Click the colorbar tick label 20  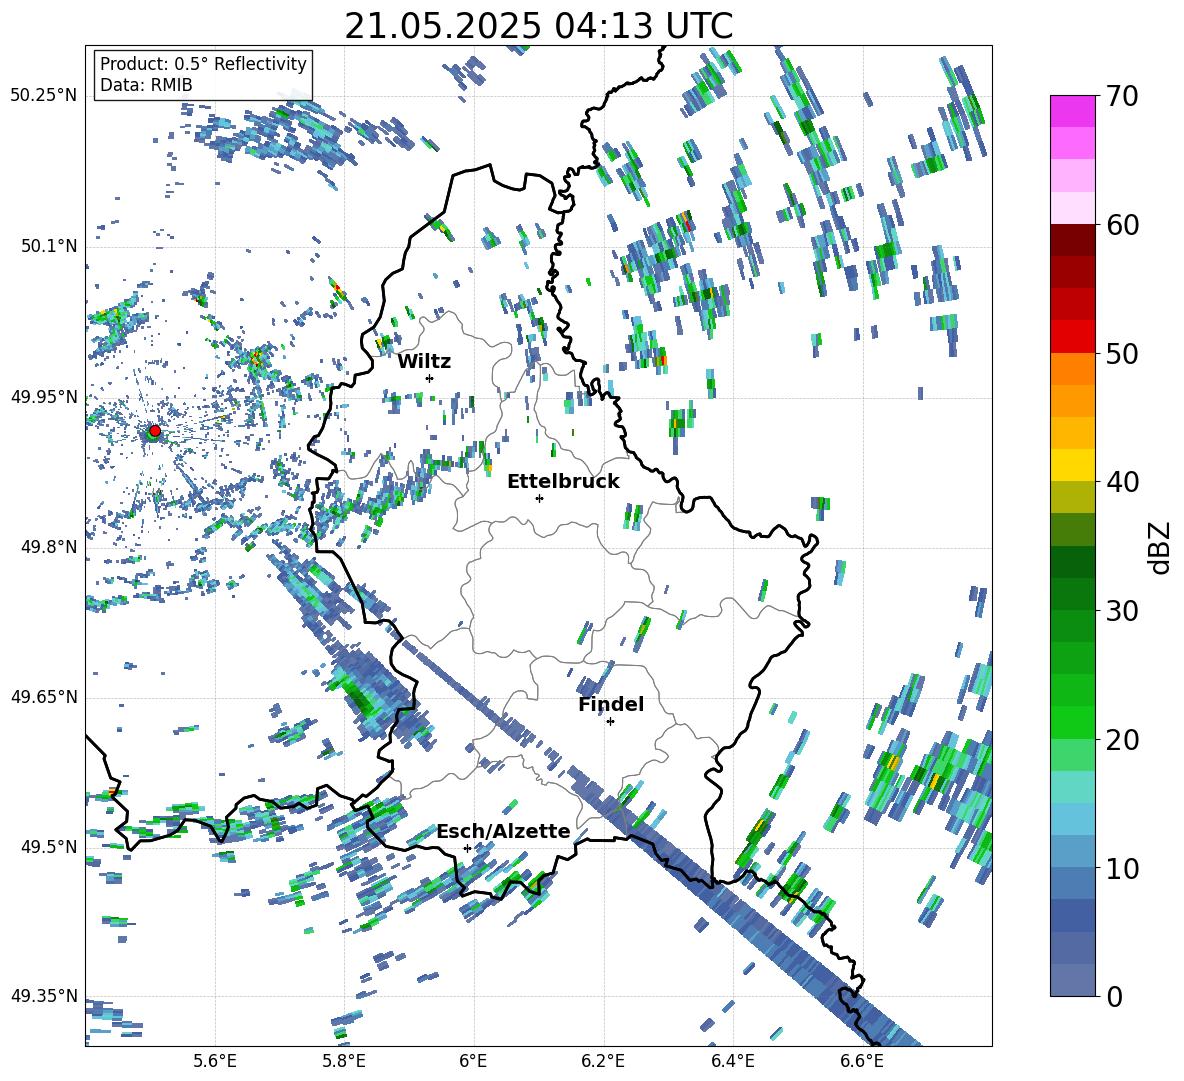[1122, 739]
